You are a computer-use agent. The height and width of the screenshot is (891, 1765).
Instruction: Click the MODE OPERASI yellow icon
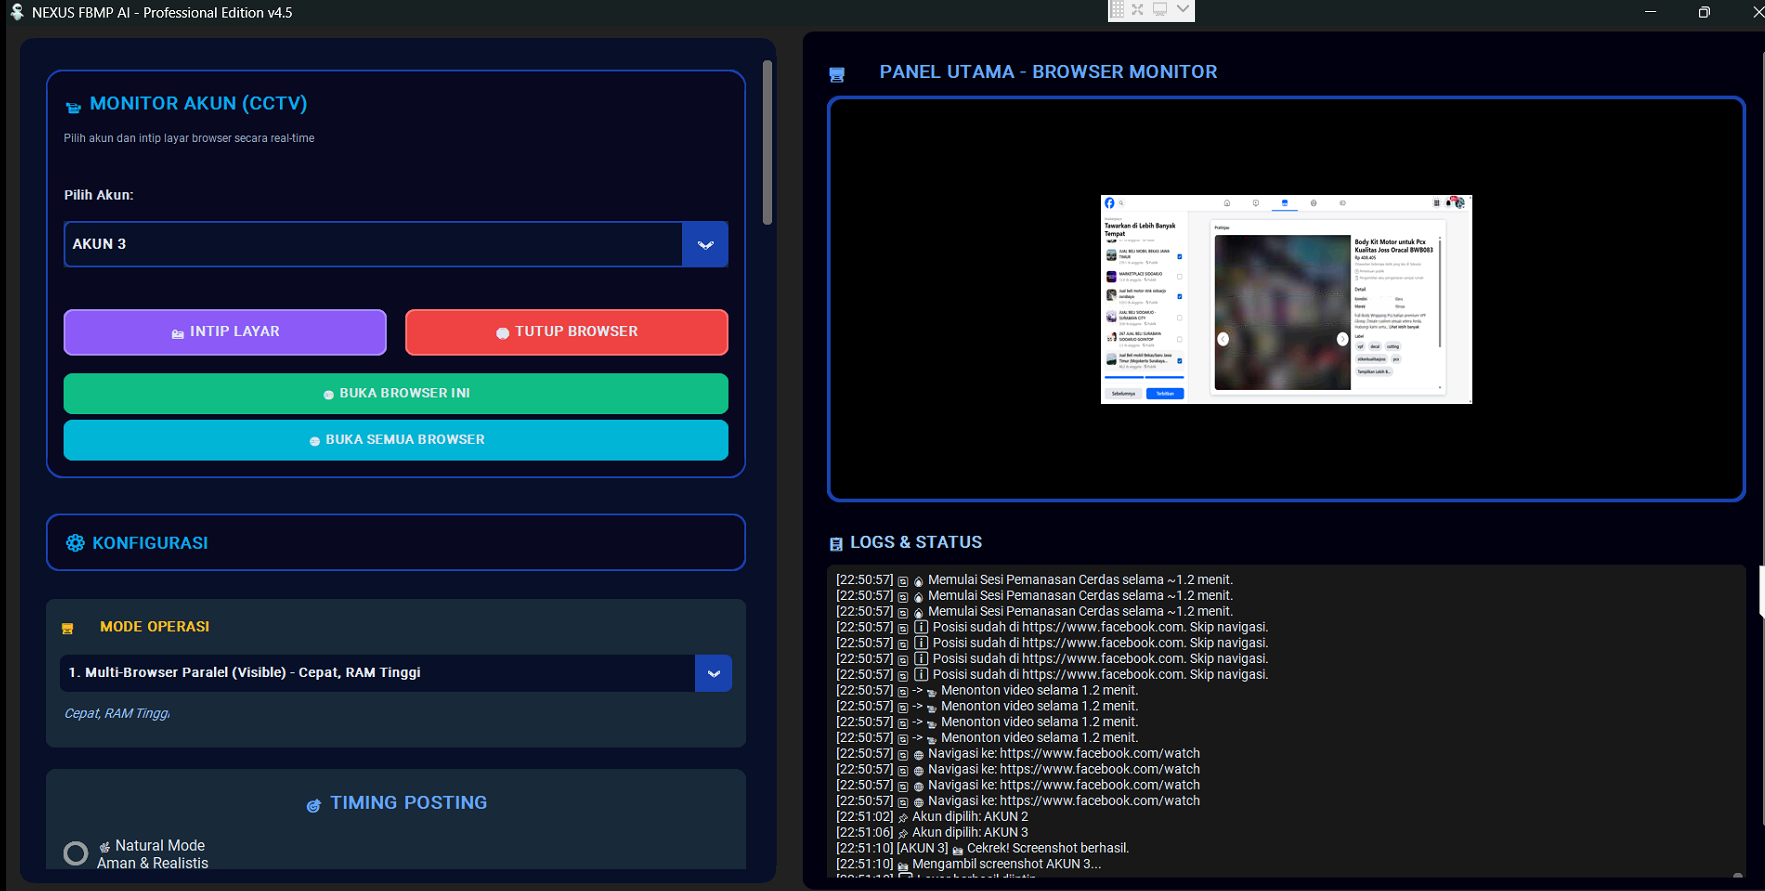68,628
